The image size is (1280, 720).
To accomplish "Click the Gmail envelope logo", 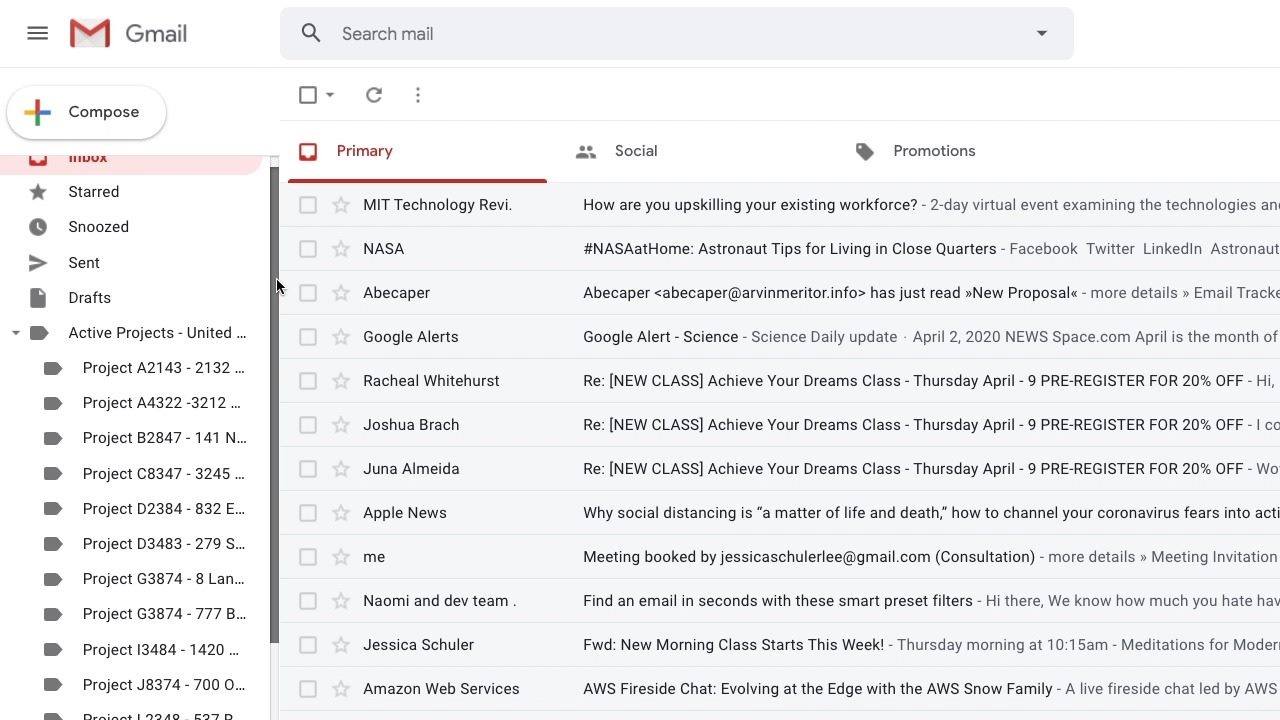I will 90,33.
